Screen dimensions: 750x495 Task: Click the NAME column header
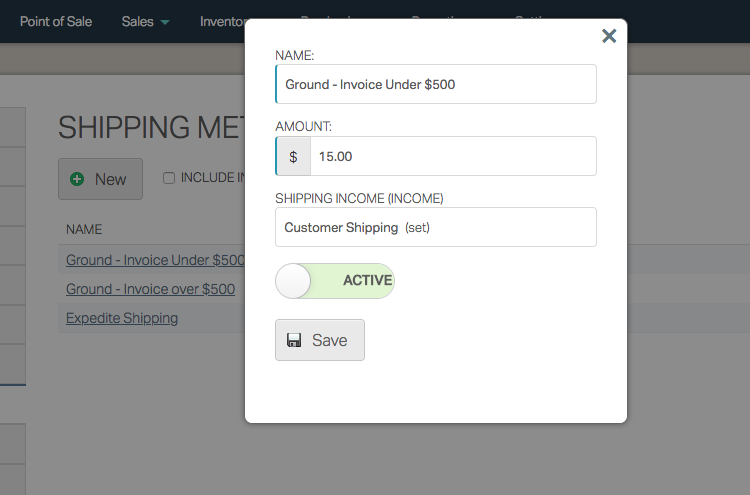point(84,230)
